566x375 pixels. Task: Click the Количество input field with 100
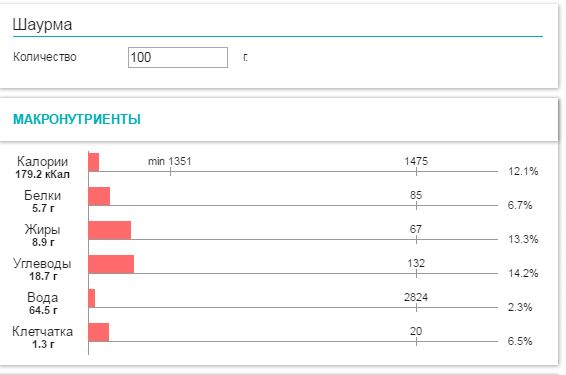(178, 57)
